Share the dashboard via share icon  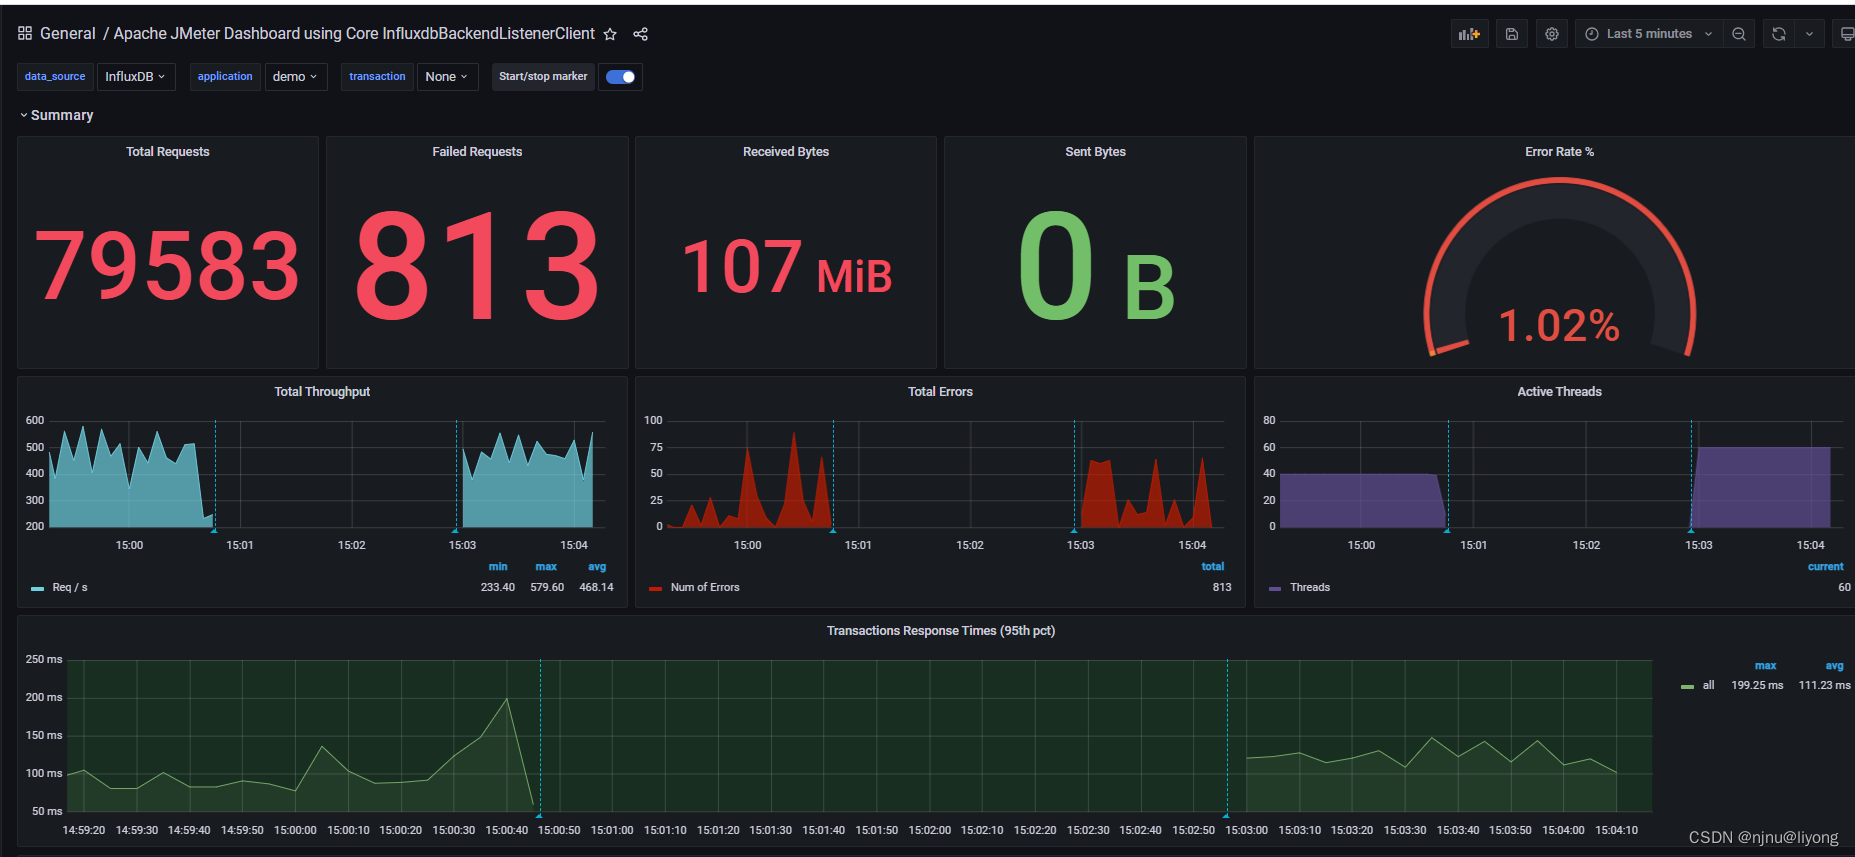(641, 34)
